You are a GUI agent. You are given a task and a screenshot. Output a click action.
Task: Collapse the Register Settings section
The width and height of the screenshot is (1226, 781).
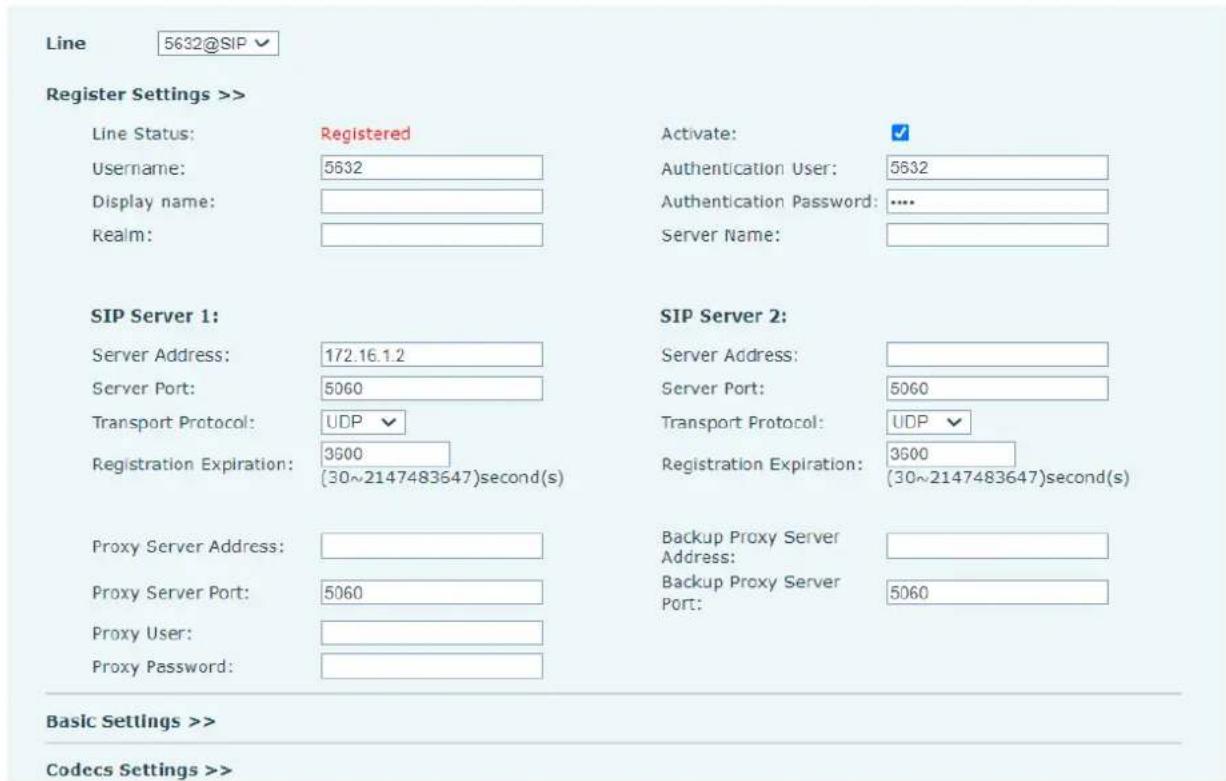coord(147,95)
